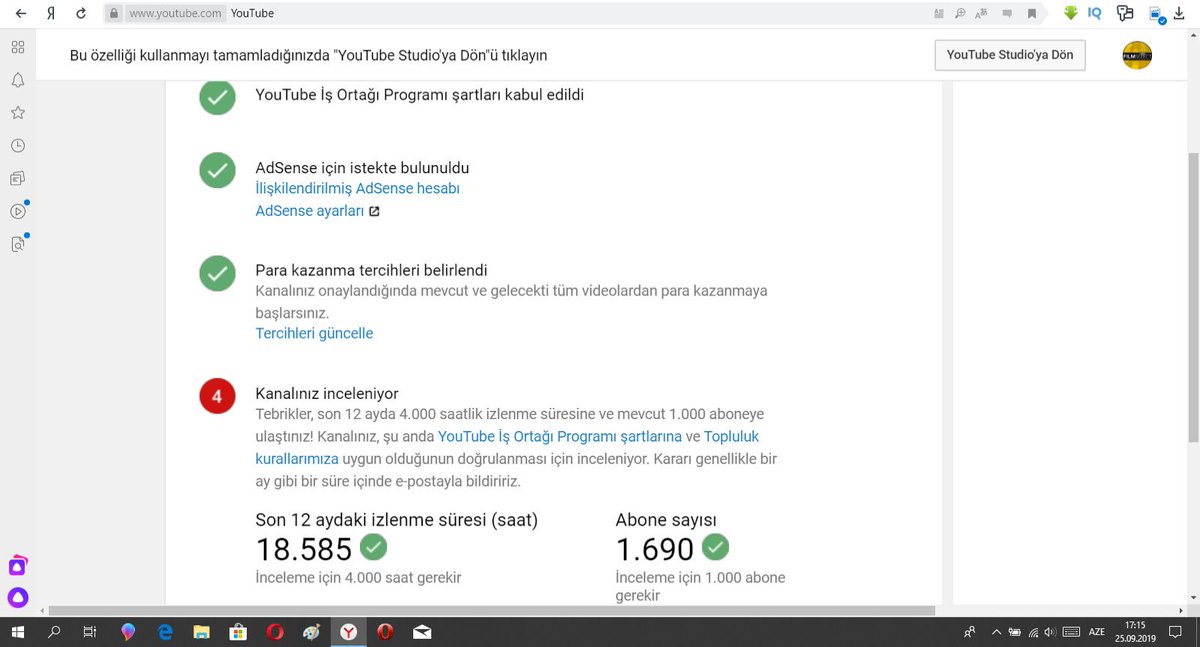
Task: Click the "Abone sayısı" label
Action: click(x=666, y=520)
